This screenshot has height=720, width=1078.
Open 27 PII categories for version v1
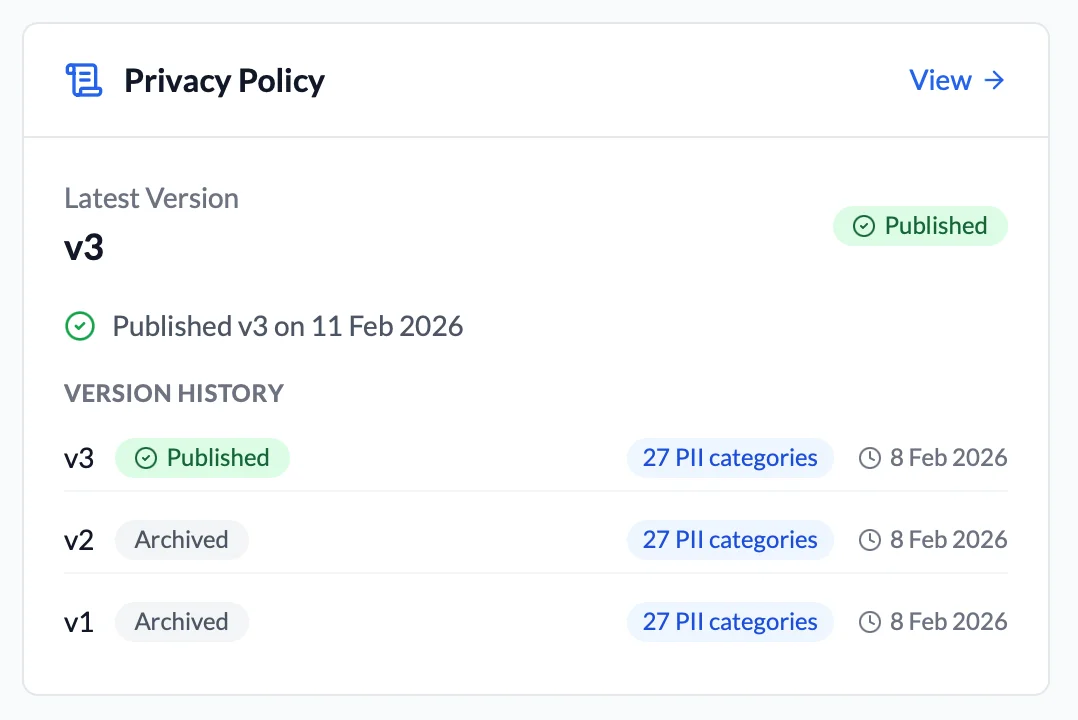tap(730, 621)
